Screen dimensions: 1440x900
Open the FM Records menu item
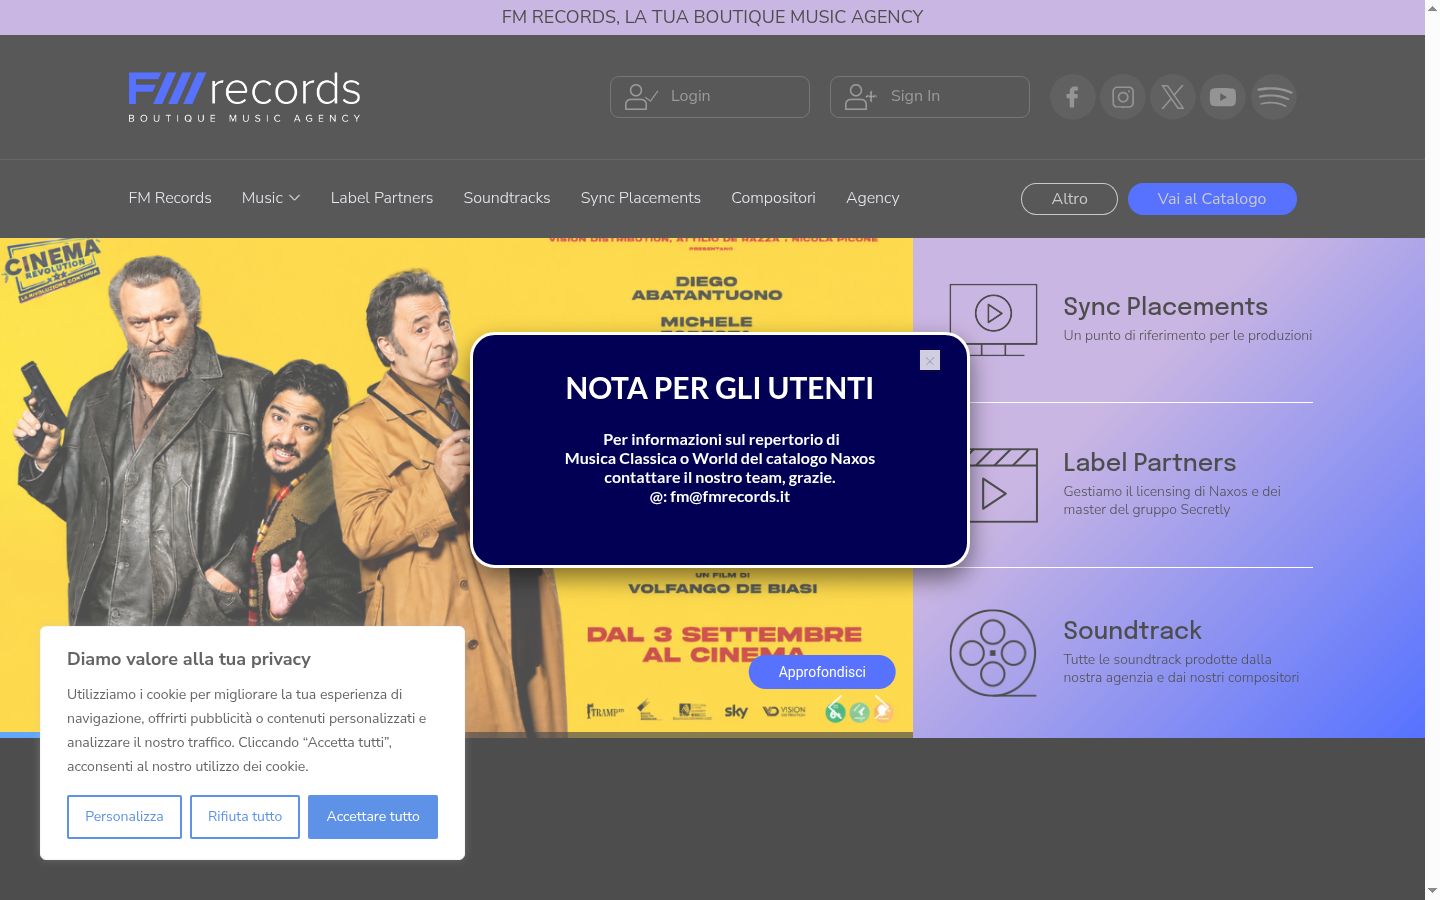coord(170,198)
